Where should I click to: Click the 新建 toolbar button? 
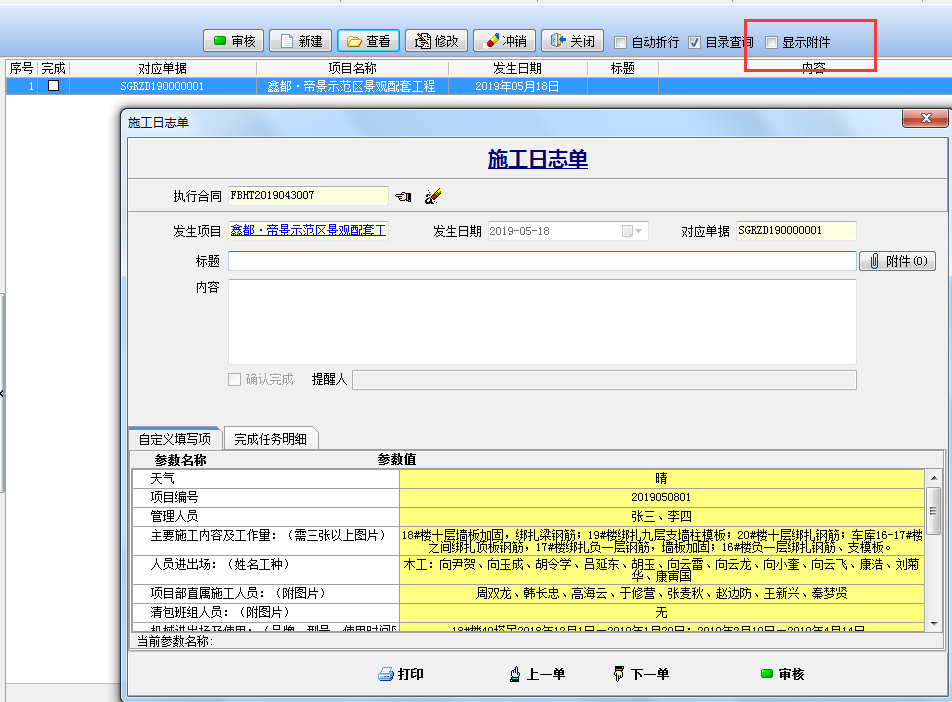pos(300,41)
